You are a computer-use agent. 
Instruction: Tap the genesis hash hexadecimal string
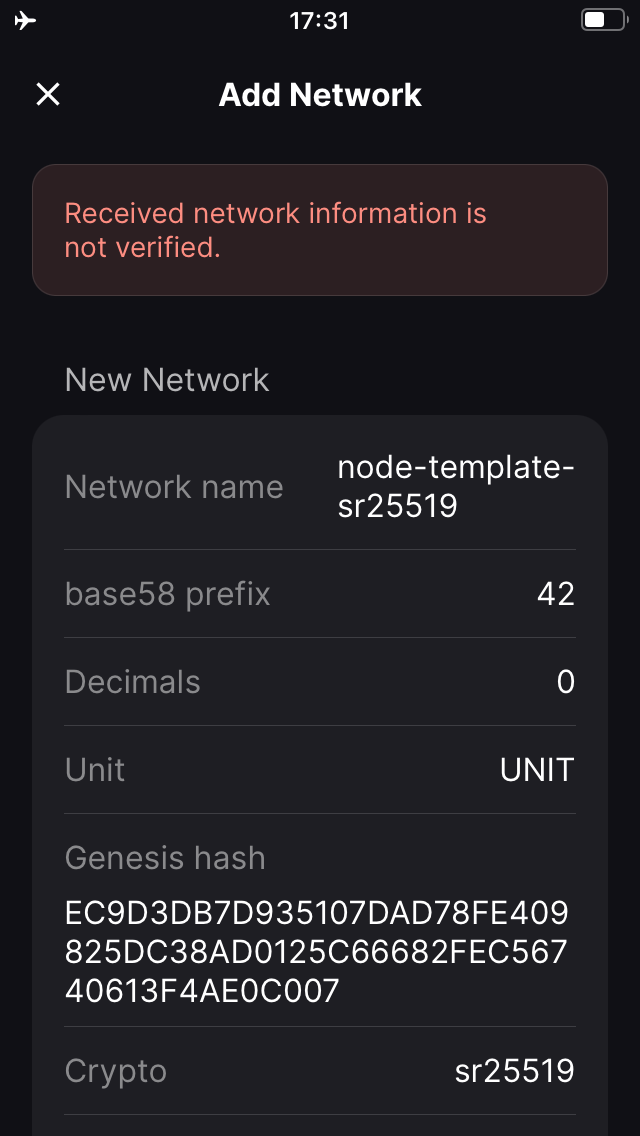[317, 952]
